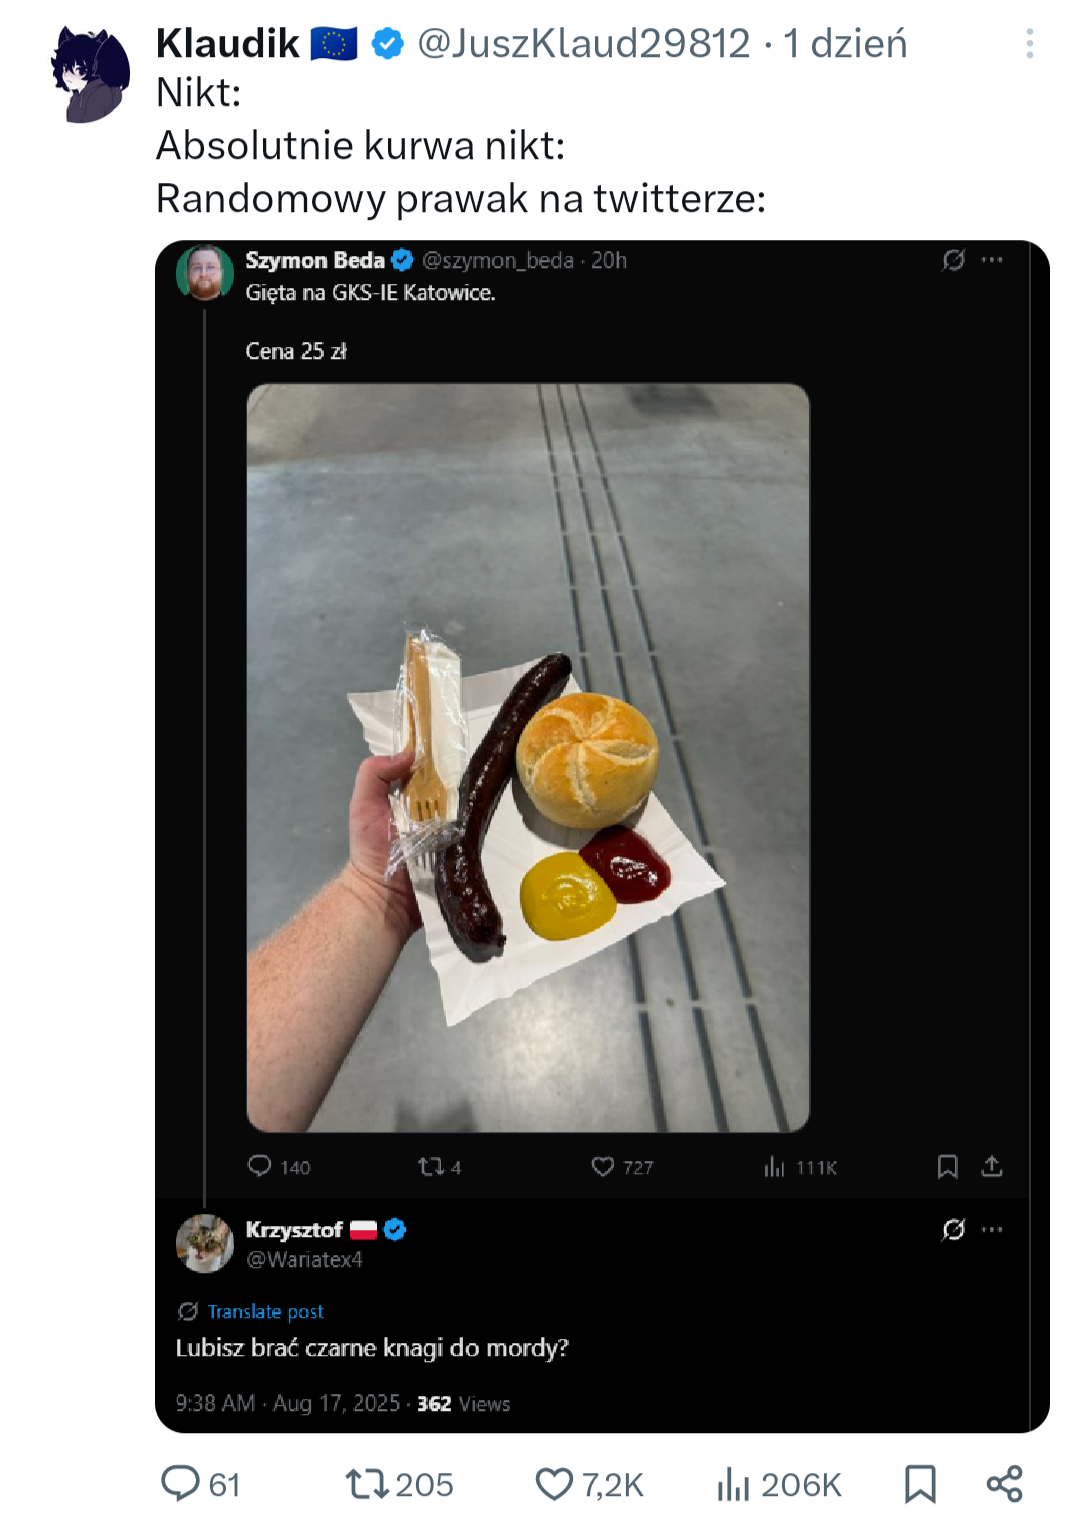The width and height of the screenshot is (1080, 1527).
Task: Click the three dots on Krzysztof's reply
Action: [x=992, y=1229]
